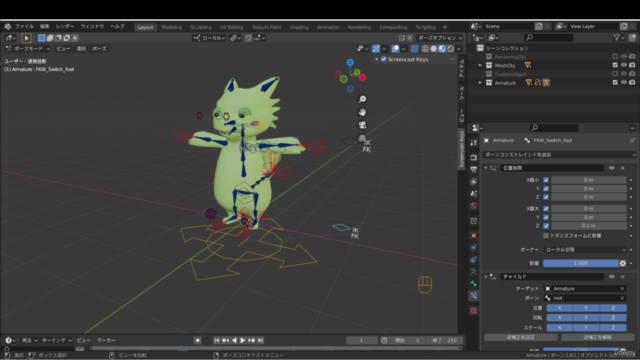Open the World properties tab icon

473,206
